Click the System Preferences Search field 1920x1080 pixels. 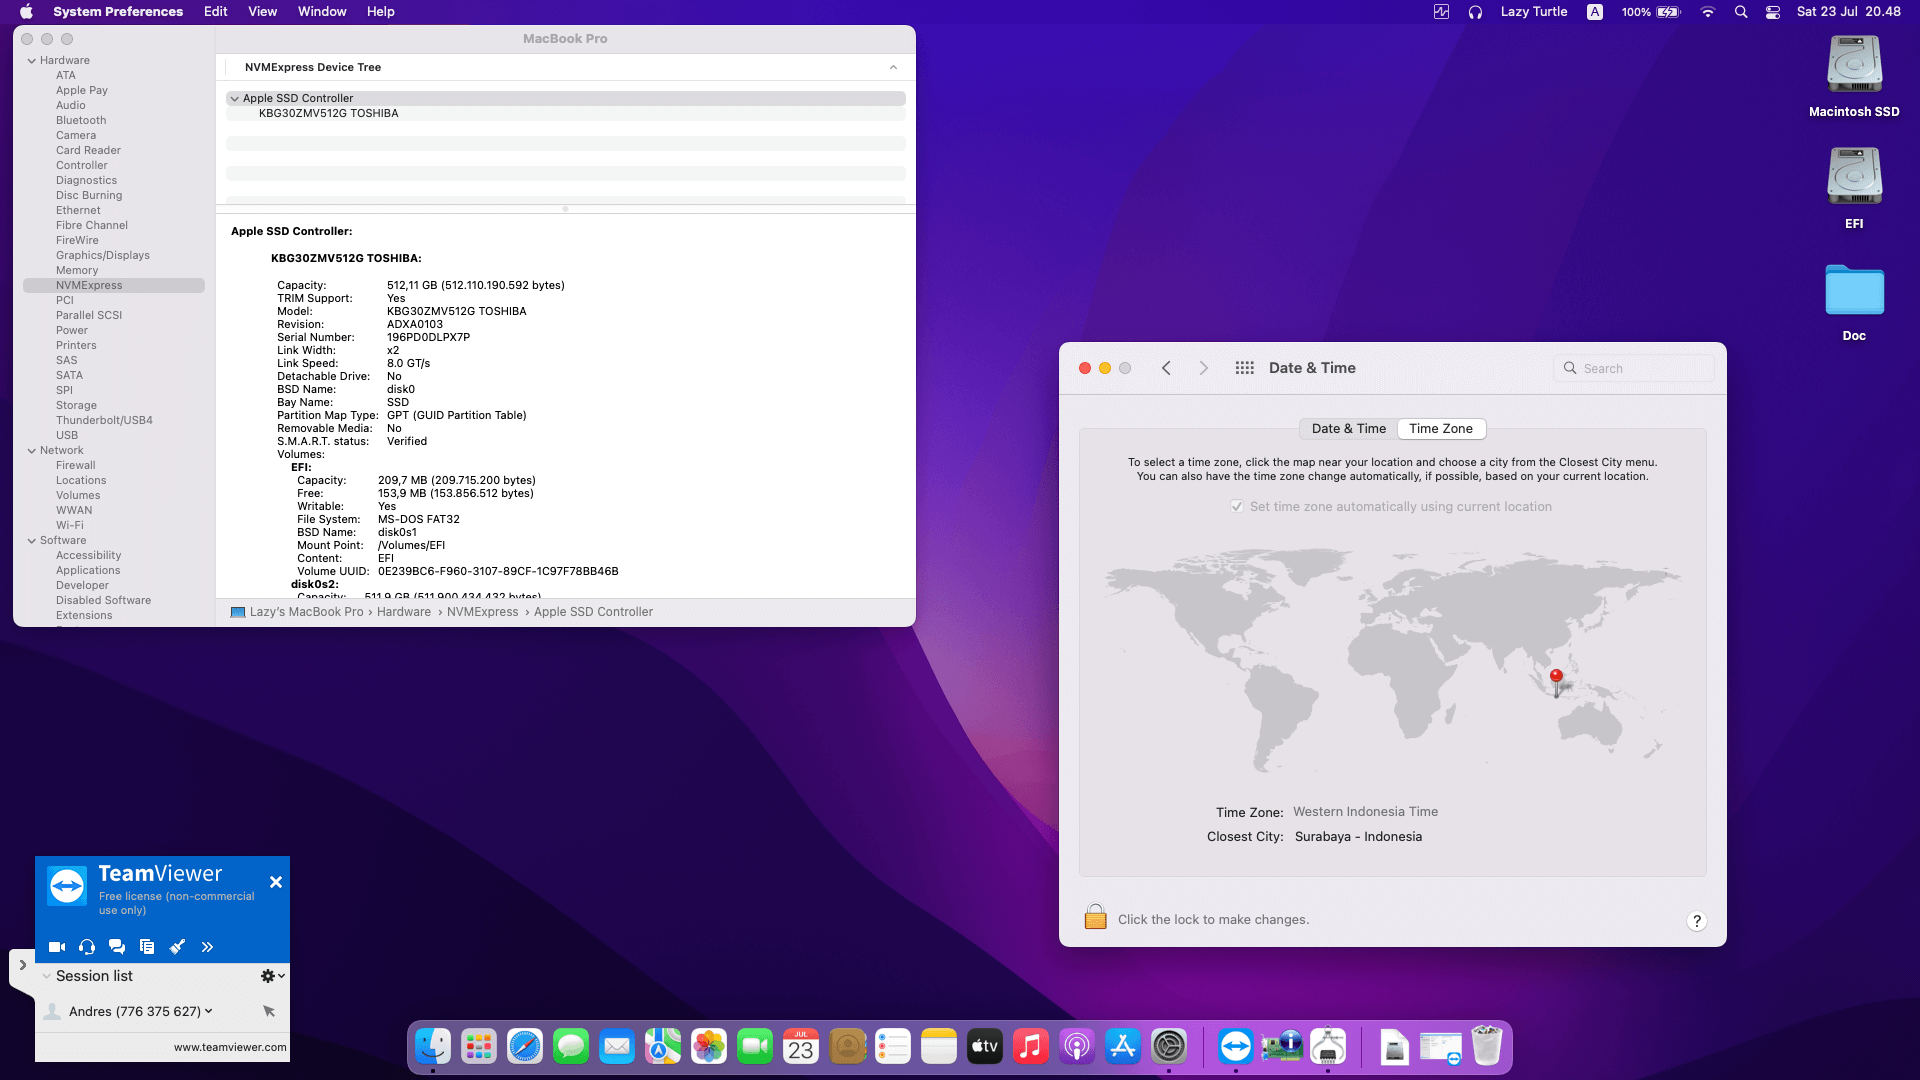click(1634, 368)
